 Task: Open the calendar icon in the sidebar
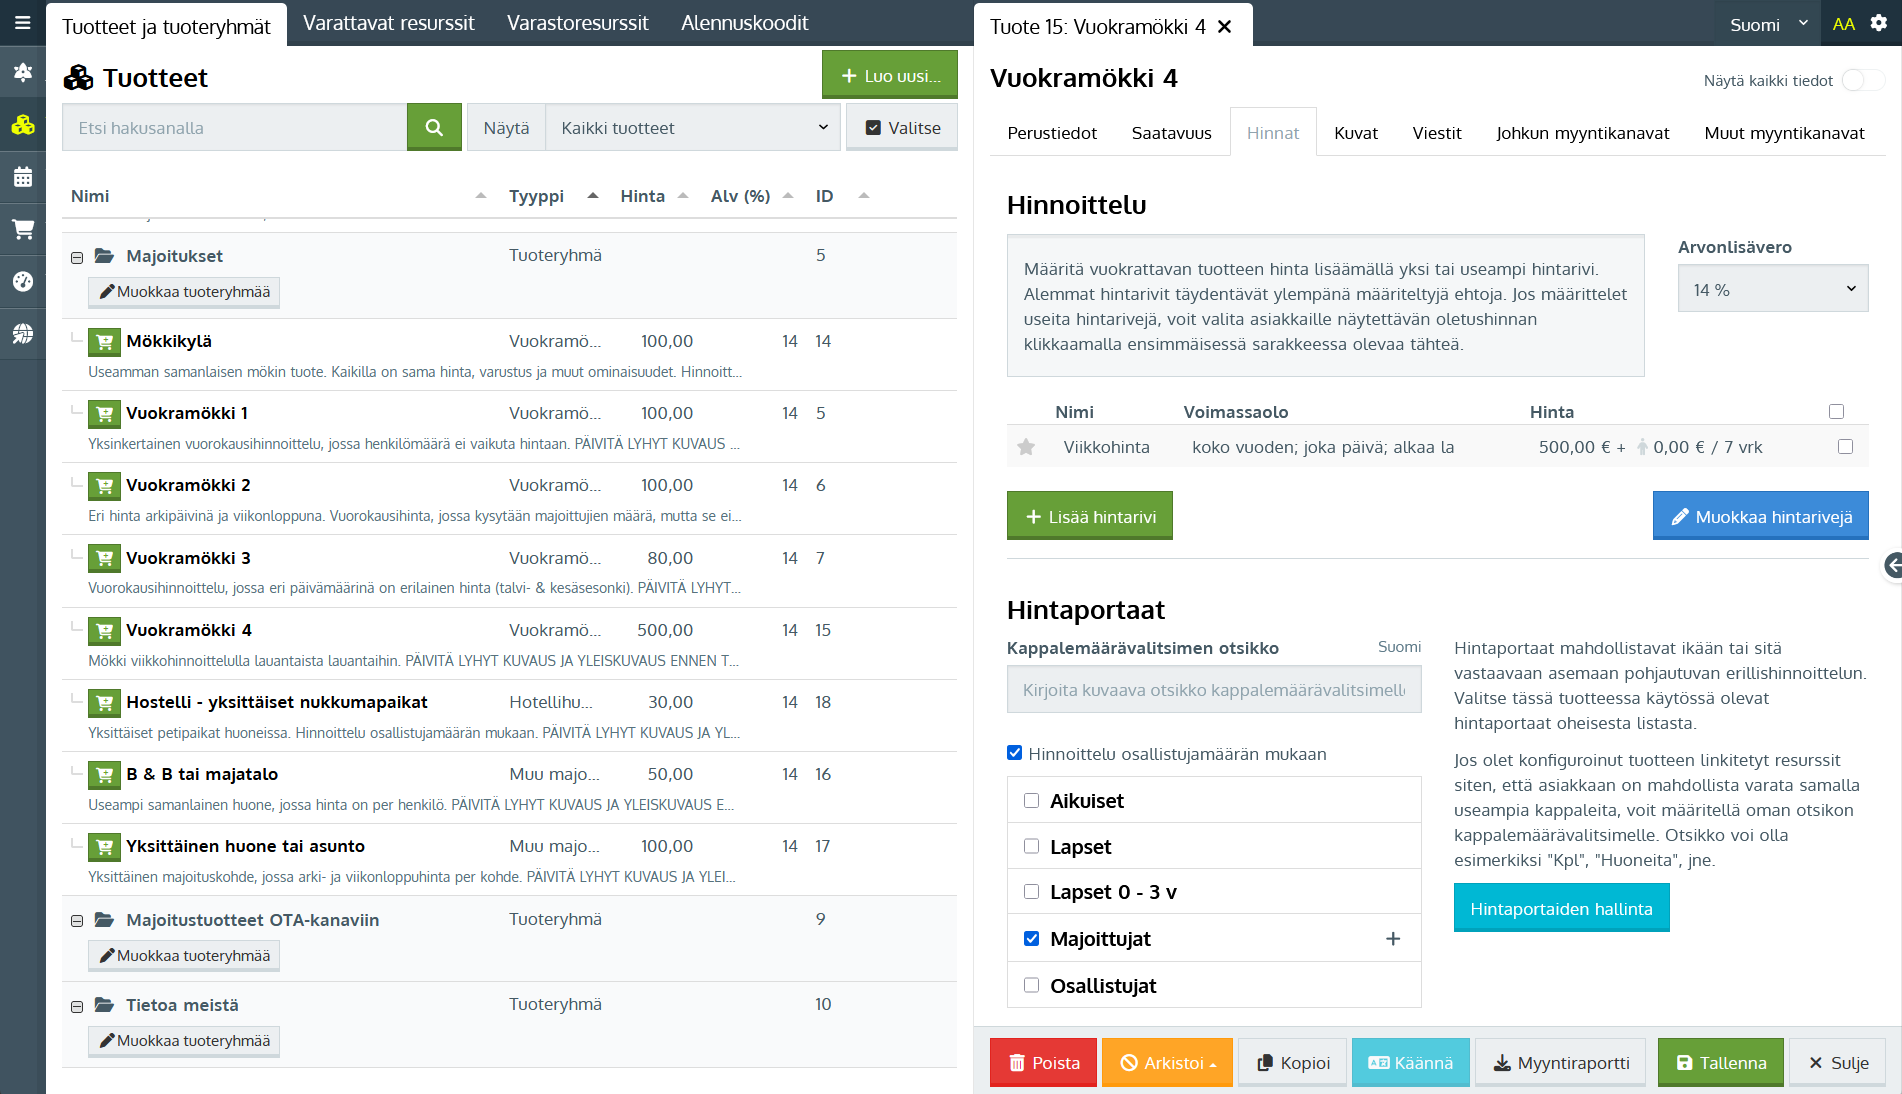coord(22,177)
